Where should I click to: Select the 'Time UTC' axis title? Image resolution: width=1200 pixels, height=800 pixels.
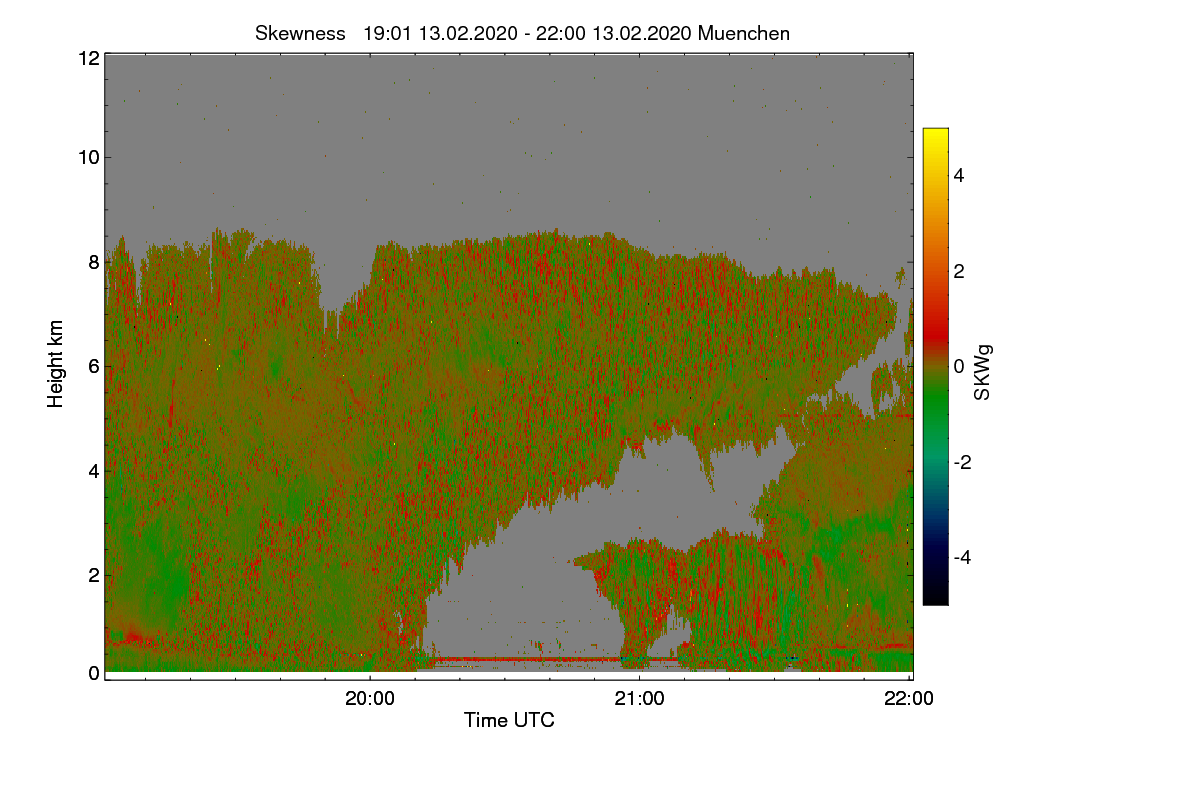509,720
